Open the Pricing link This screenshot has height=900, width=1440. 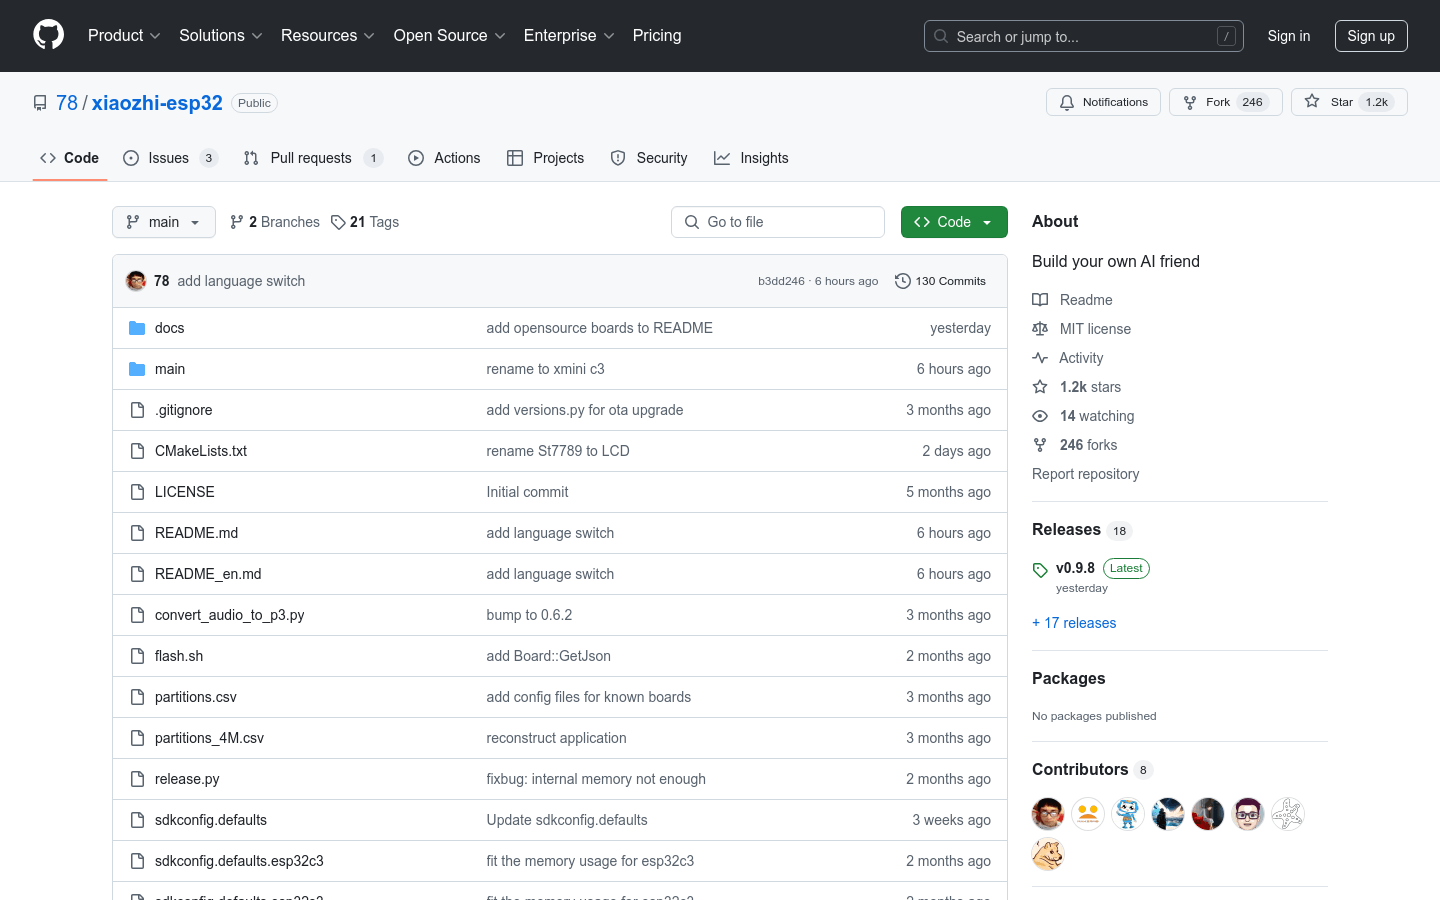point(657,35)
